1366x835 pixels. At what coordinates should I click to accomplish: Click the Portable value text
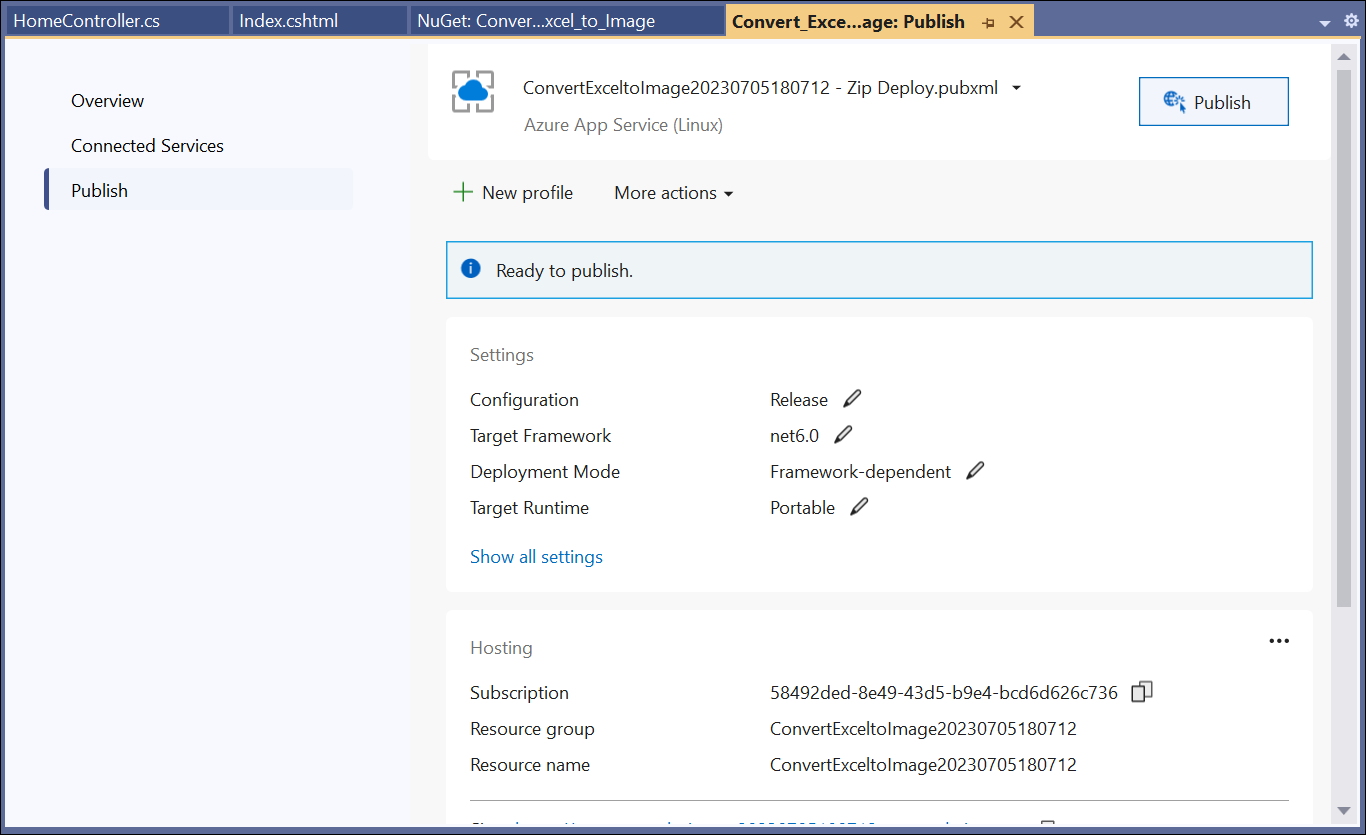coord(802,508)
